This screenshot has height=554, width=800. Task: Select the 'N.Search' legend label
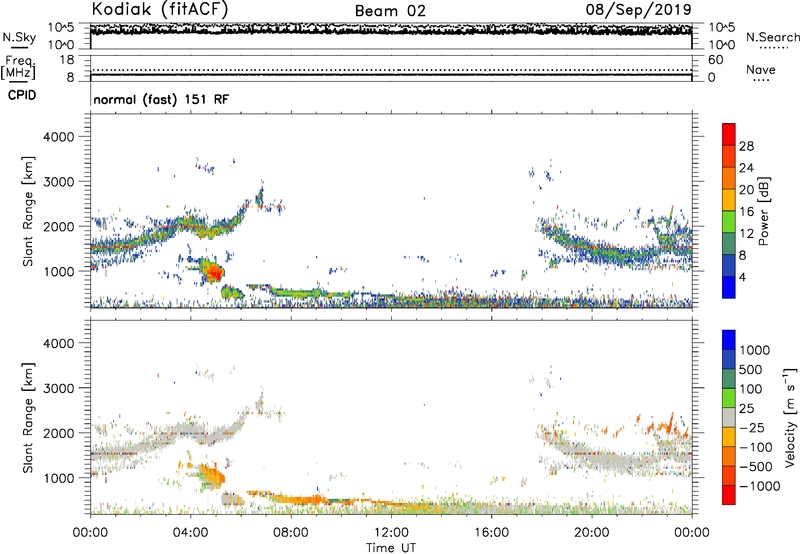pos(772,37)
